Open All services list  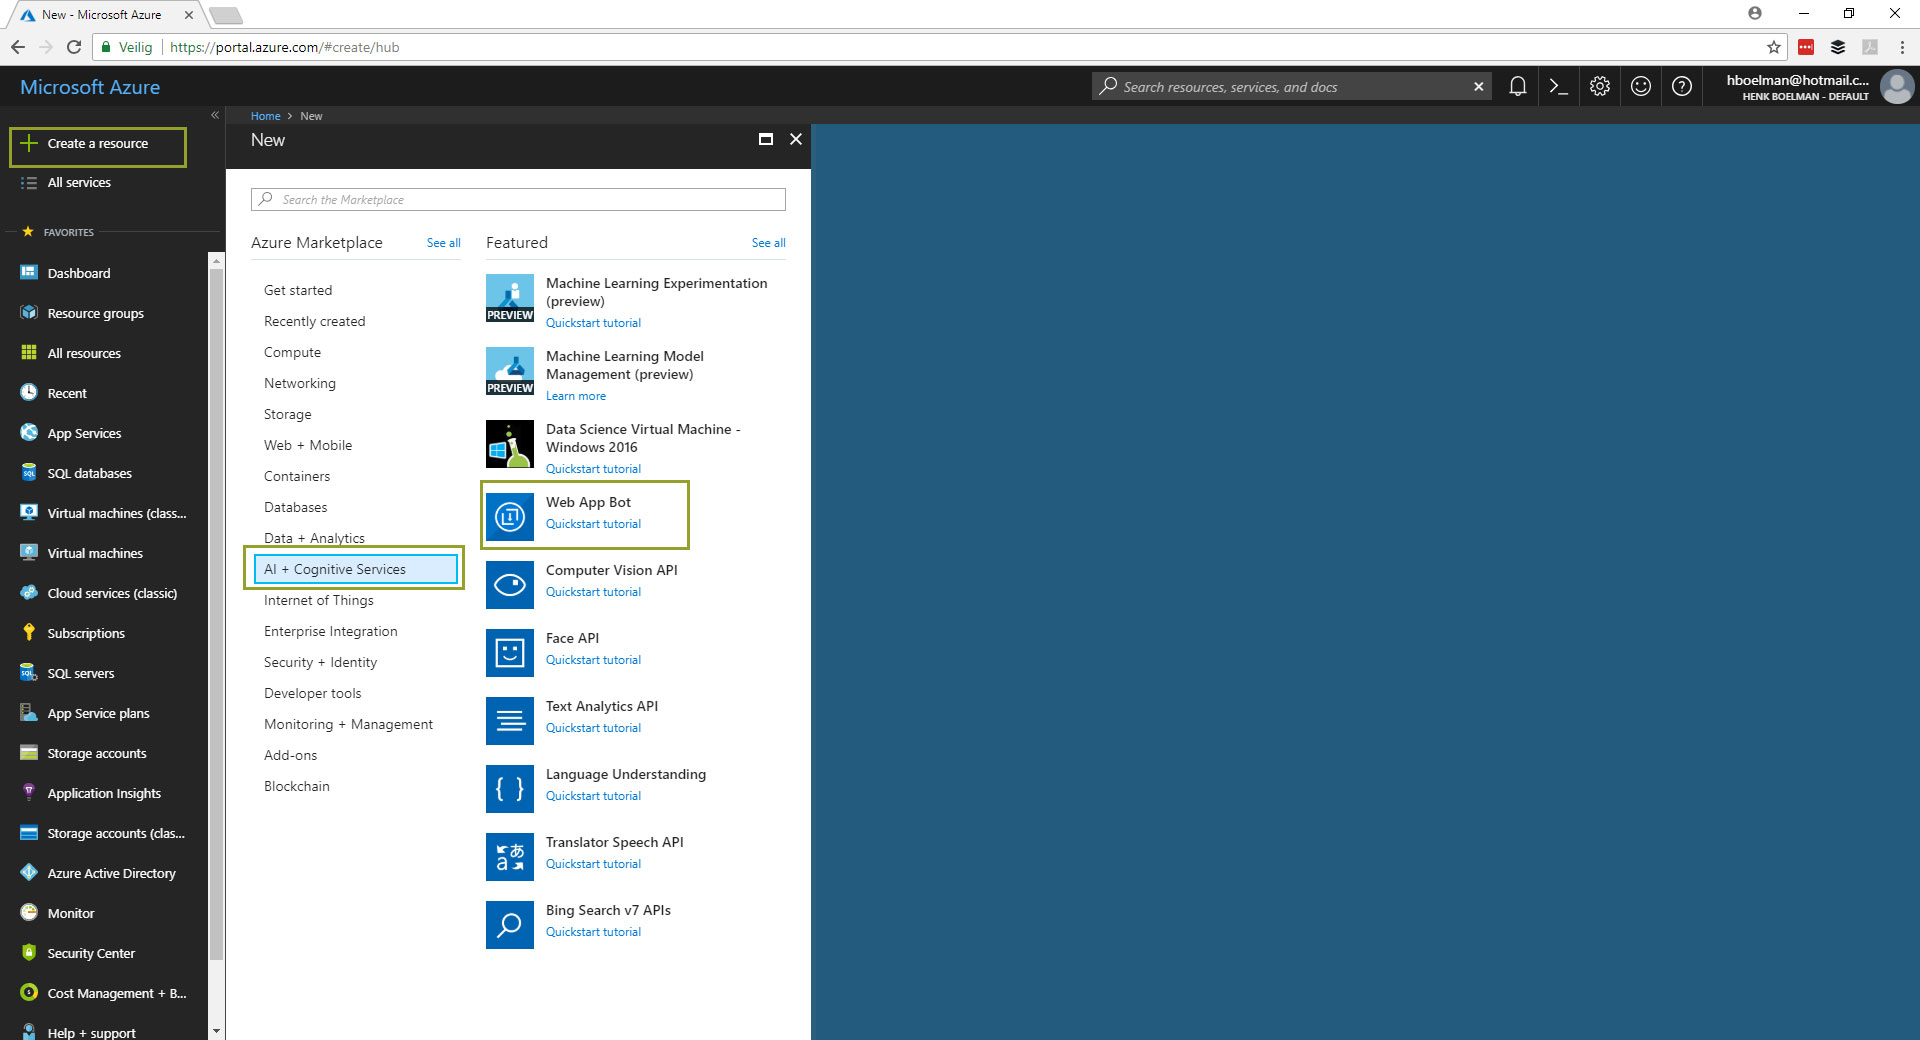pos(79,183)
